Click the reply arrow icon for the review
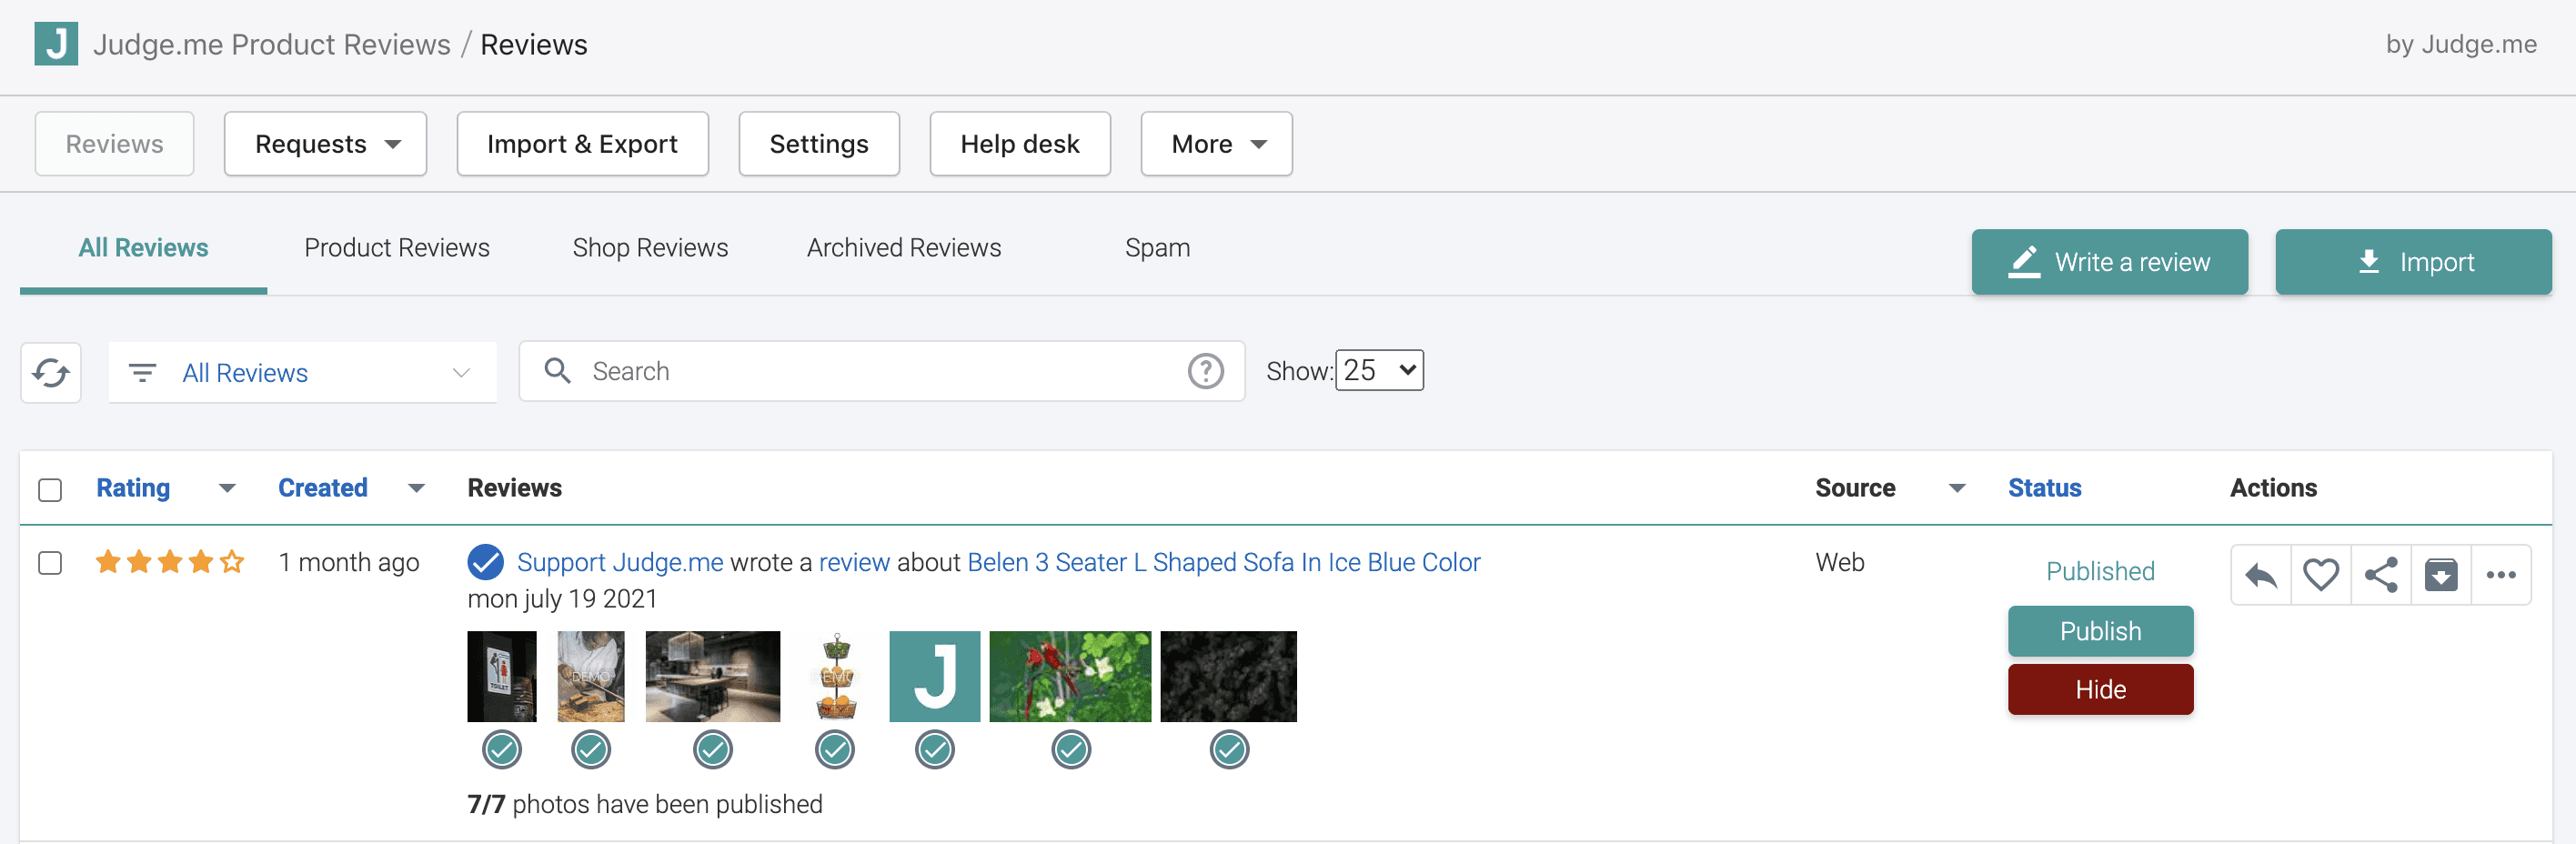2576x844 pixels. (2260, 575)
